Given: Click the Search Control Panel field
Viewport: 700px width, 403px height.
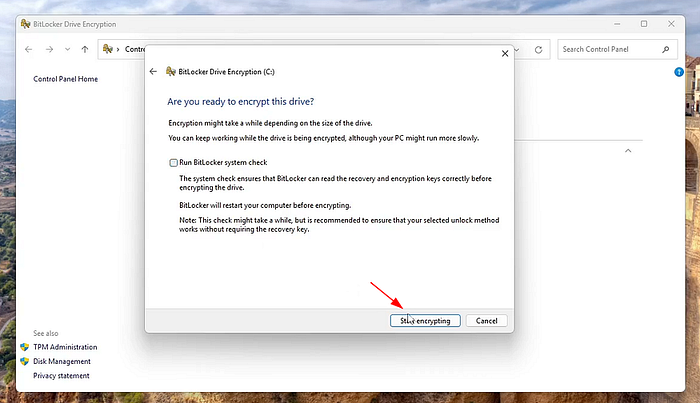Looking at the screenshot, I should point(617,49).
